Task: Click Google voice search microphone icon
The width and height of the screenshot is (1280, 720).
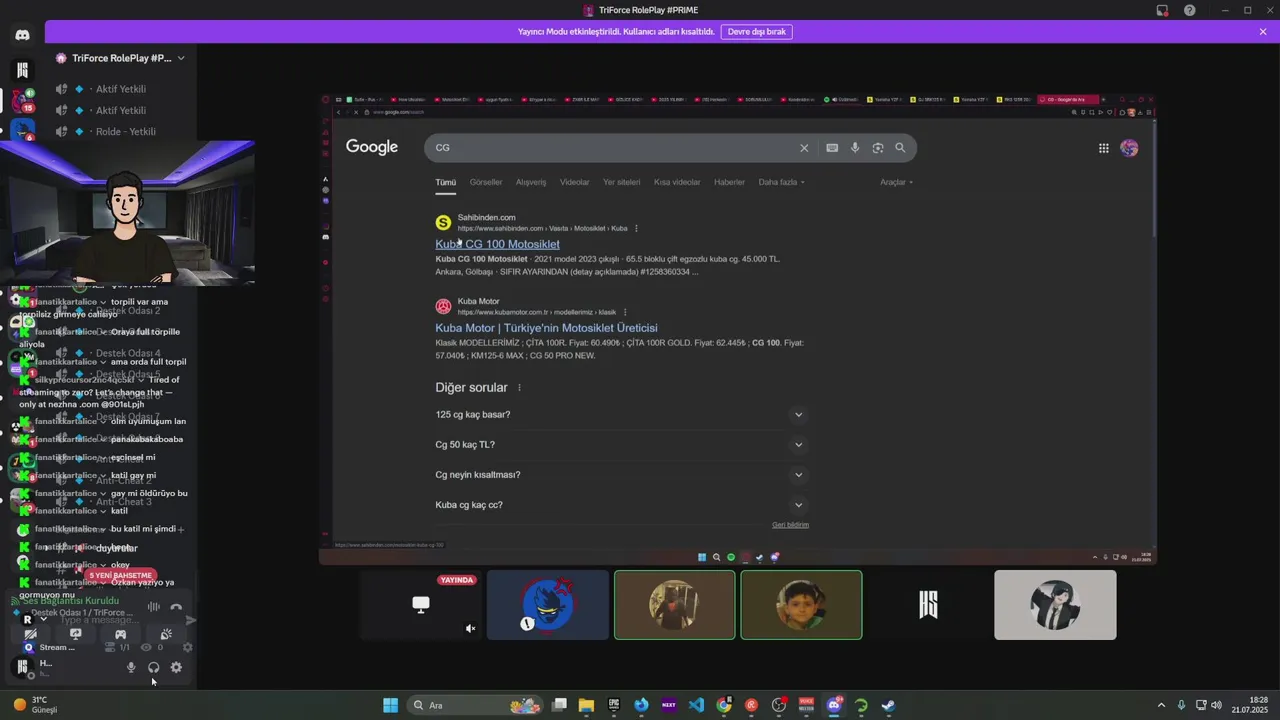Action: tap(855, 148)
